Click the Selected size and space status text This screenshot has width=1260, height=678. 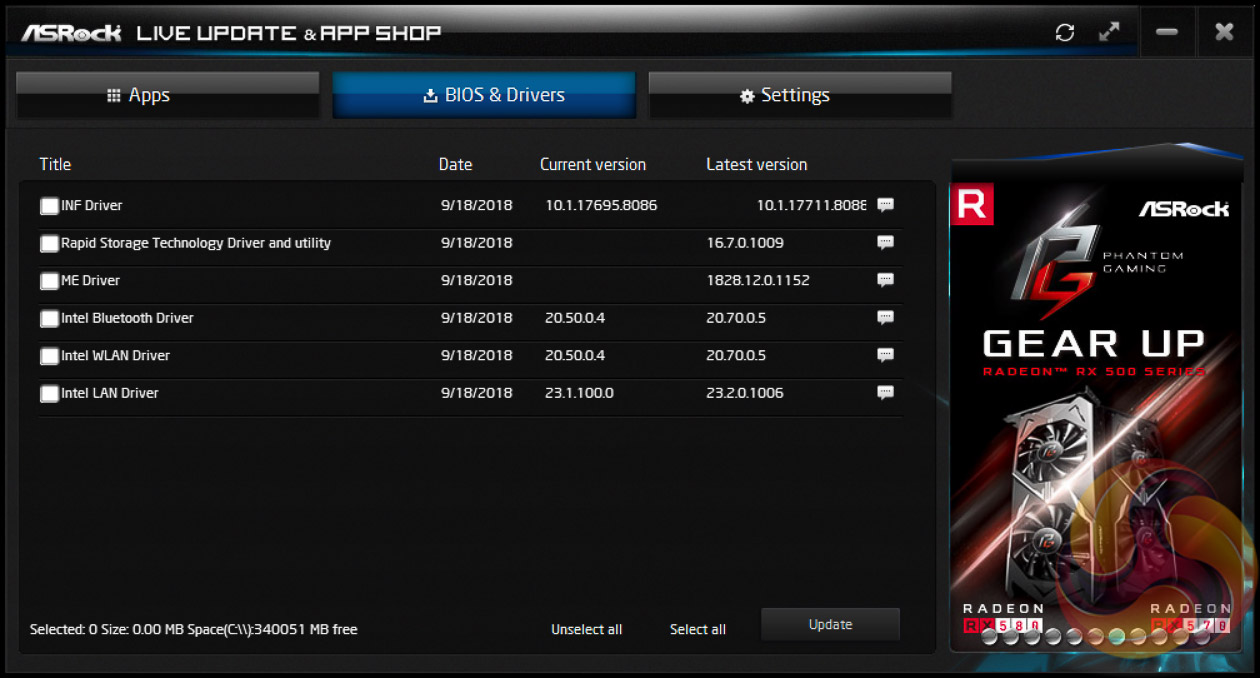pyautogui.click(x=193, y=629)
